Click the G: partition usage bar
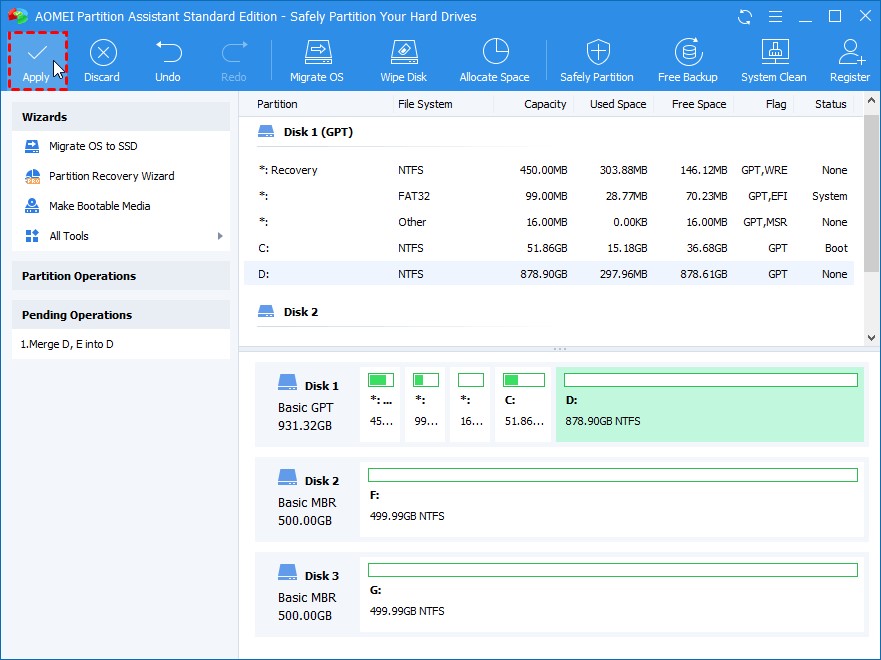This screenshot has width=881, height=660. pyautogui.click(x=612, y=570)
